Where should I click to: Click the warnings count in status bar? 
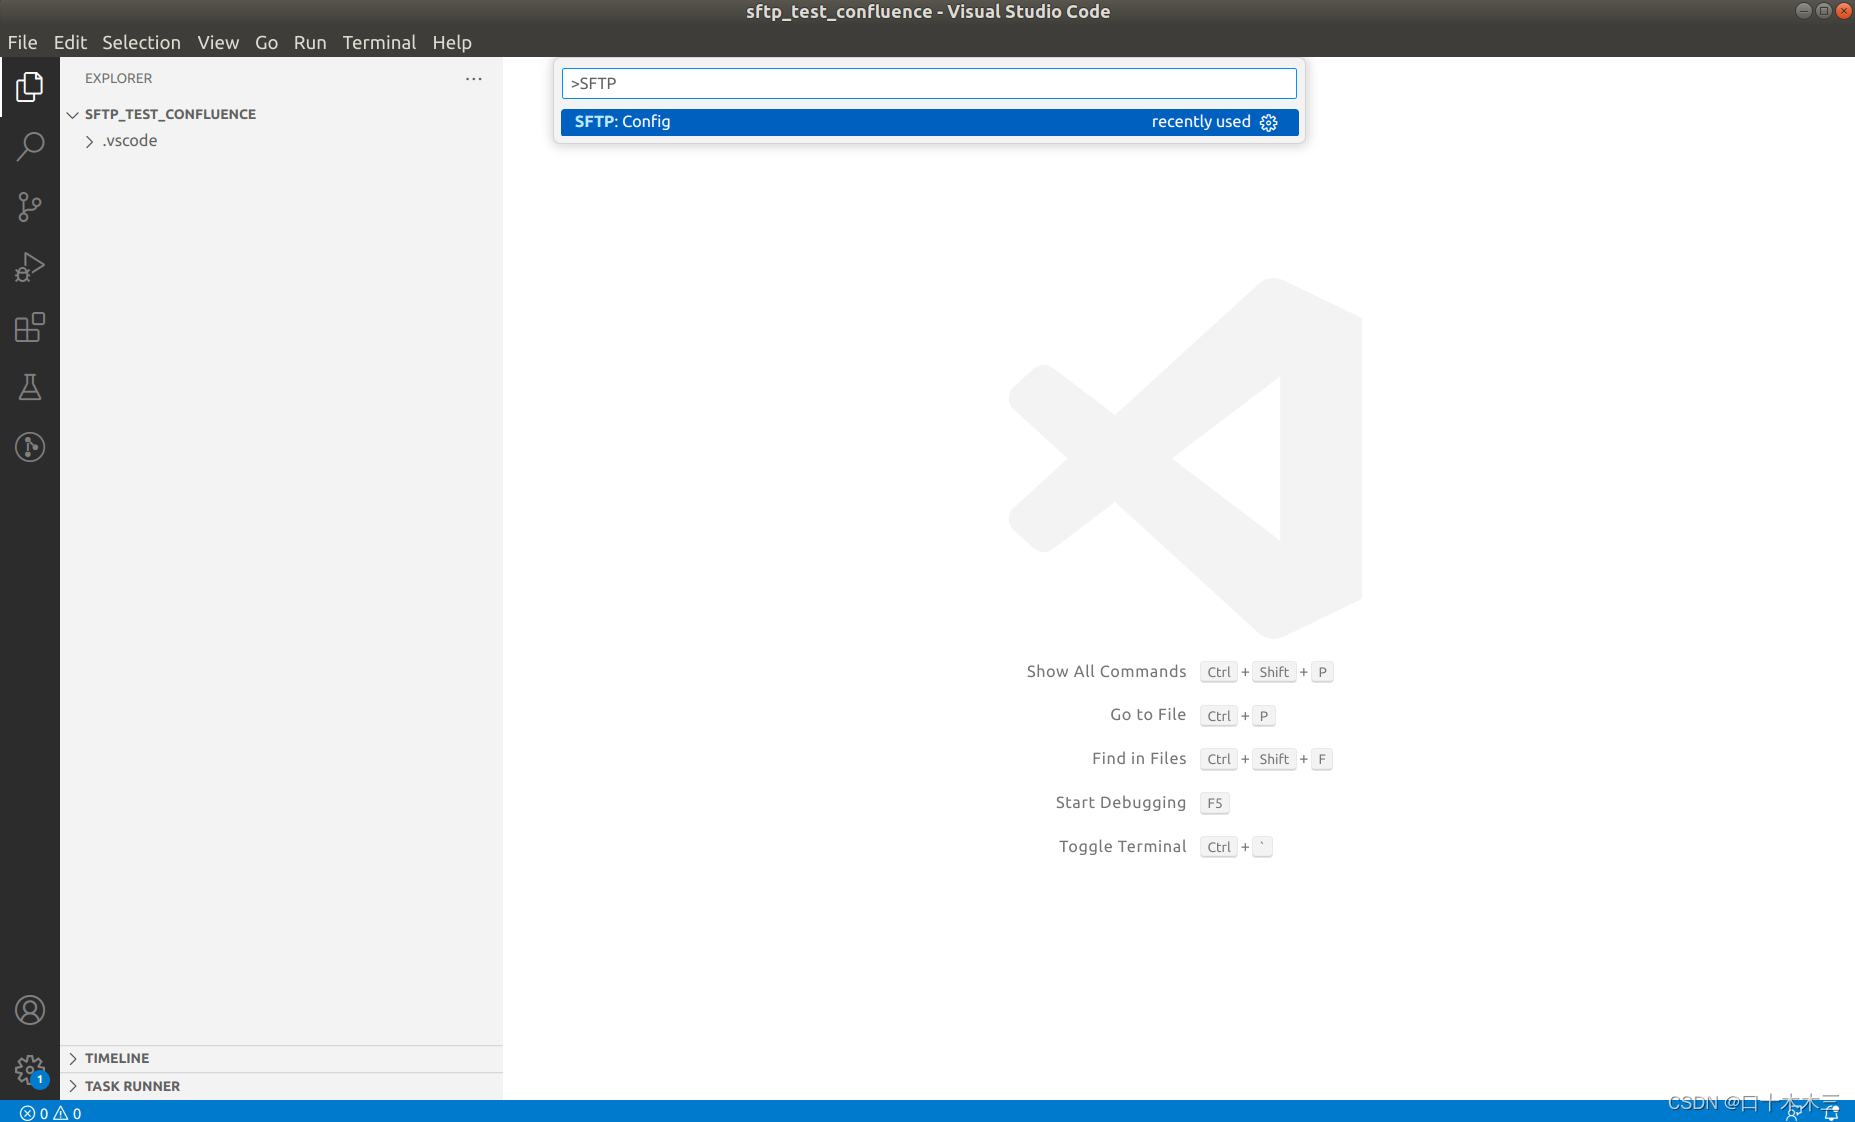click(x=68, y=1113)
